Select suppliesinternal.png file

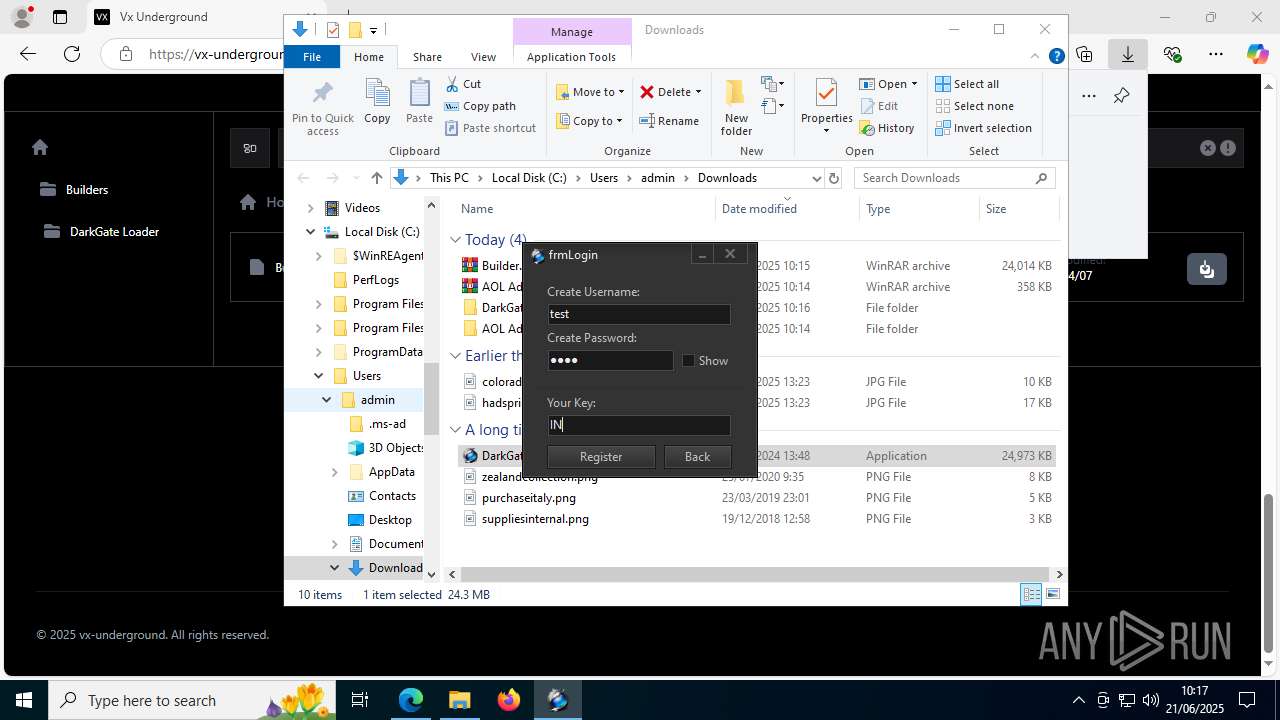point(535,519)
